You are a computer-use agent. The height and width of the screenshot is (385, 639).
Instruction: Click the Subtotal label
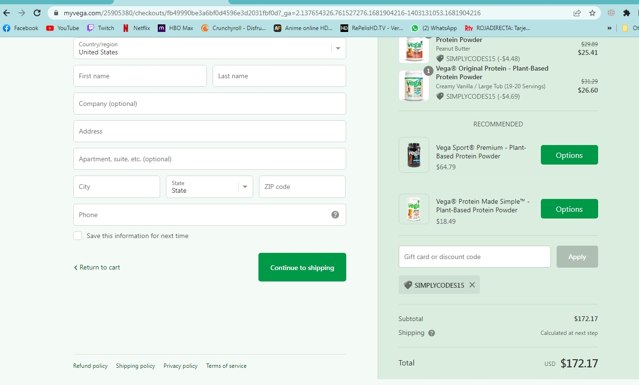pyautogui.click(x=411, y=319)
